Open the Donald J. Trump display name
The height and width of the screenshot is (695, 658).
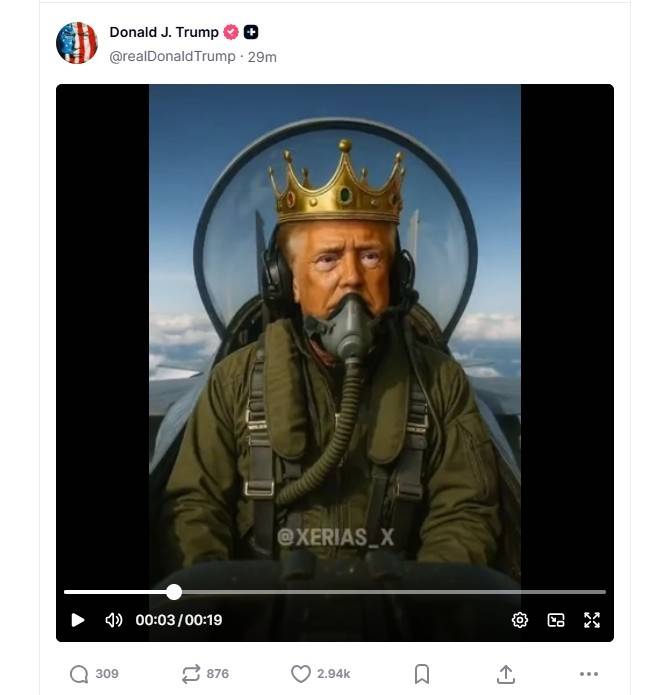pos(164,32)
